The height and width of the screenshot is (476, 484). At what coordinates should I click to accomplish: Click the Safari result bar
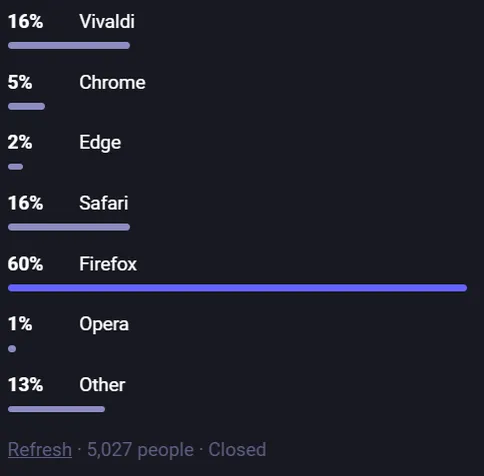pos(69,227)
